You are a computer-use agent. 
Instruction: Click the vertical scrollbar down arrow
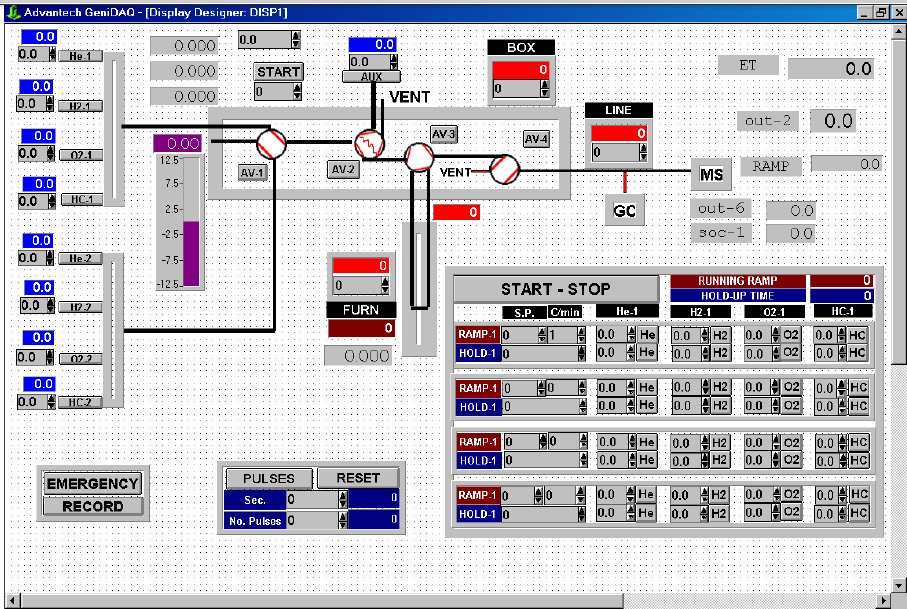pos(899,585)
